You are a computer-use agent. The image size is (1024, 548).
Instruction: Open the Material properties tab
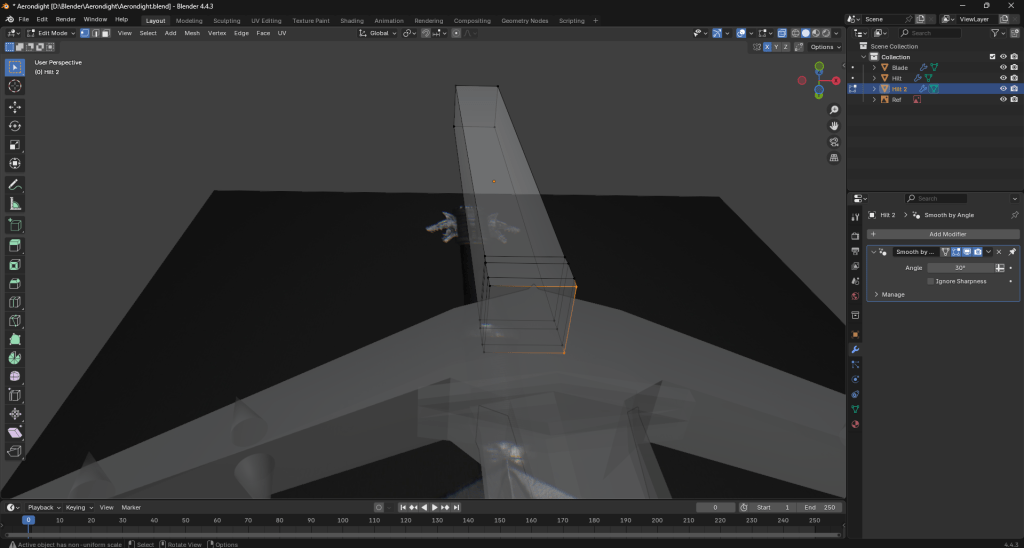tap(855, 424)
